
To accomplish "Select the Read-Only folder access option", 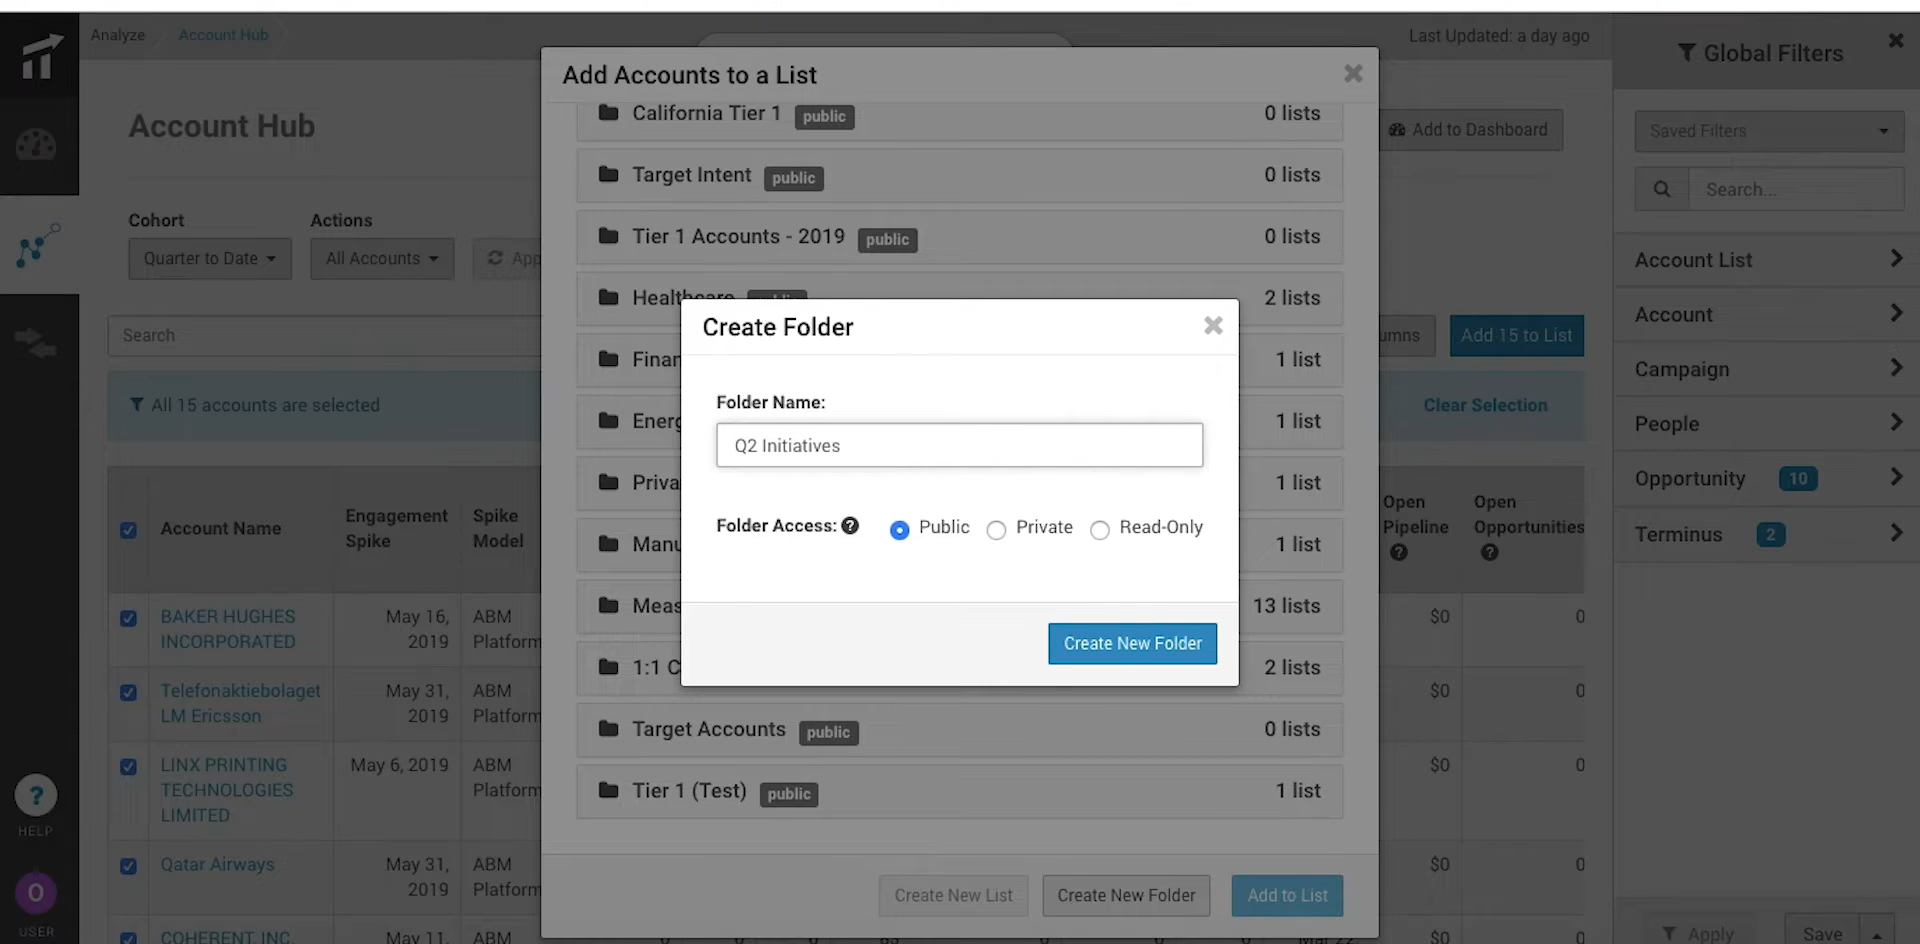I will pyautogui.click(x=1100, y=530).
